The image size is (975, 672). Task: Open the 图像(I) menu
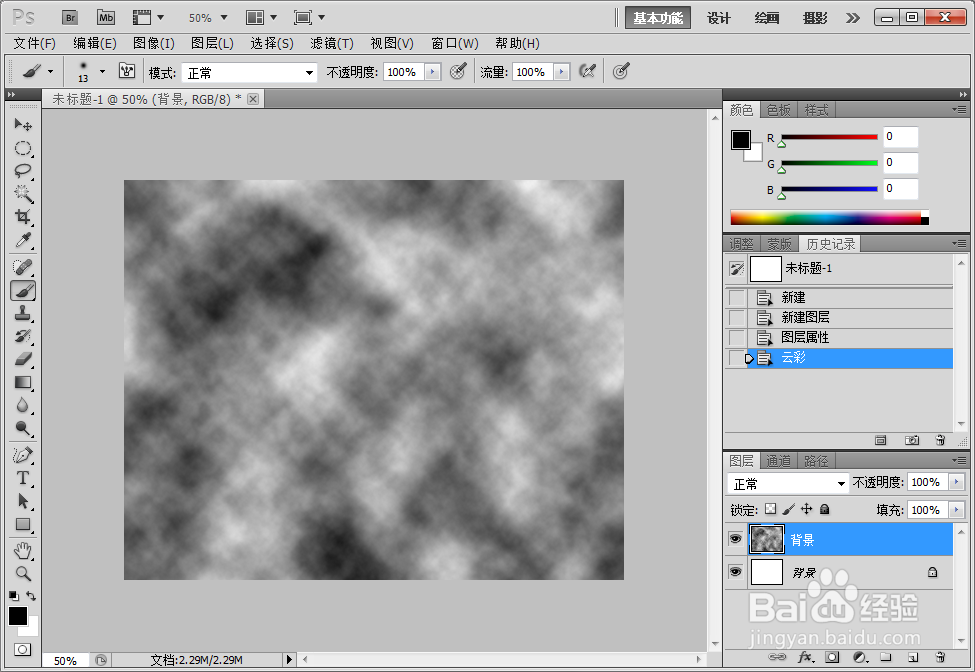click(154, 43)
